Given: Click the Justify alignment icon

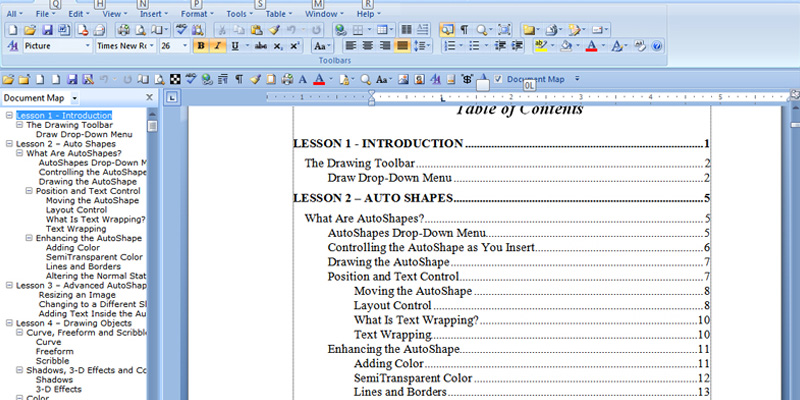Looking at the screenshot, I should [x=402, y=46].
